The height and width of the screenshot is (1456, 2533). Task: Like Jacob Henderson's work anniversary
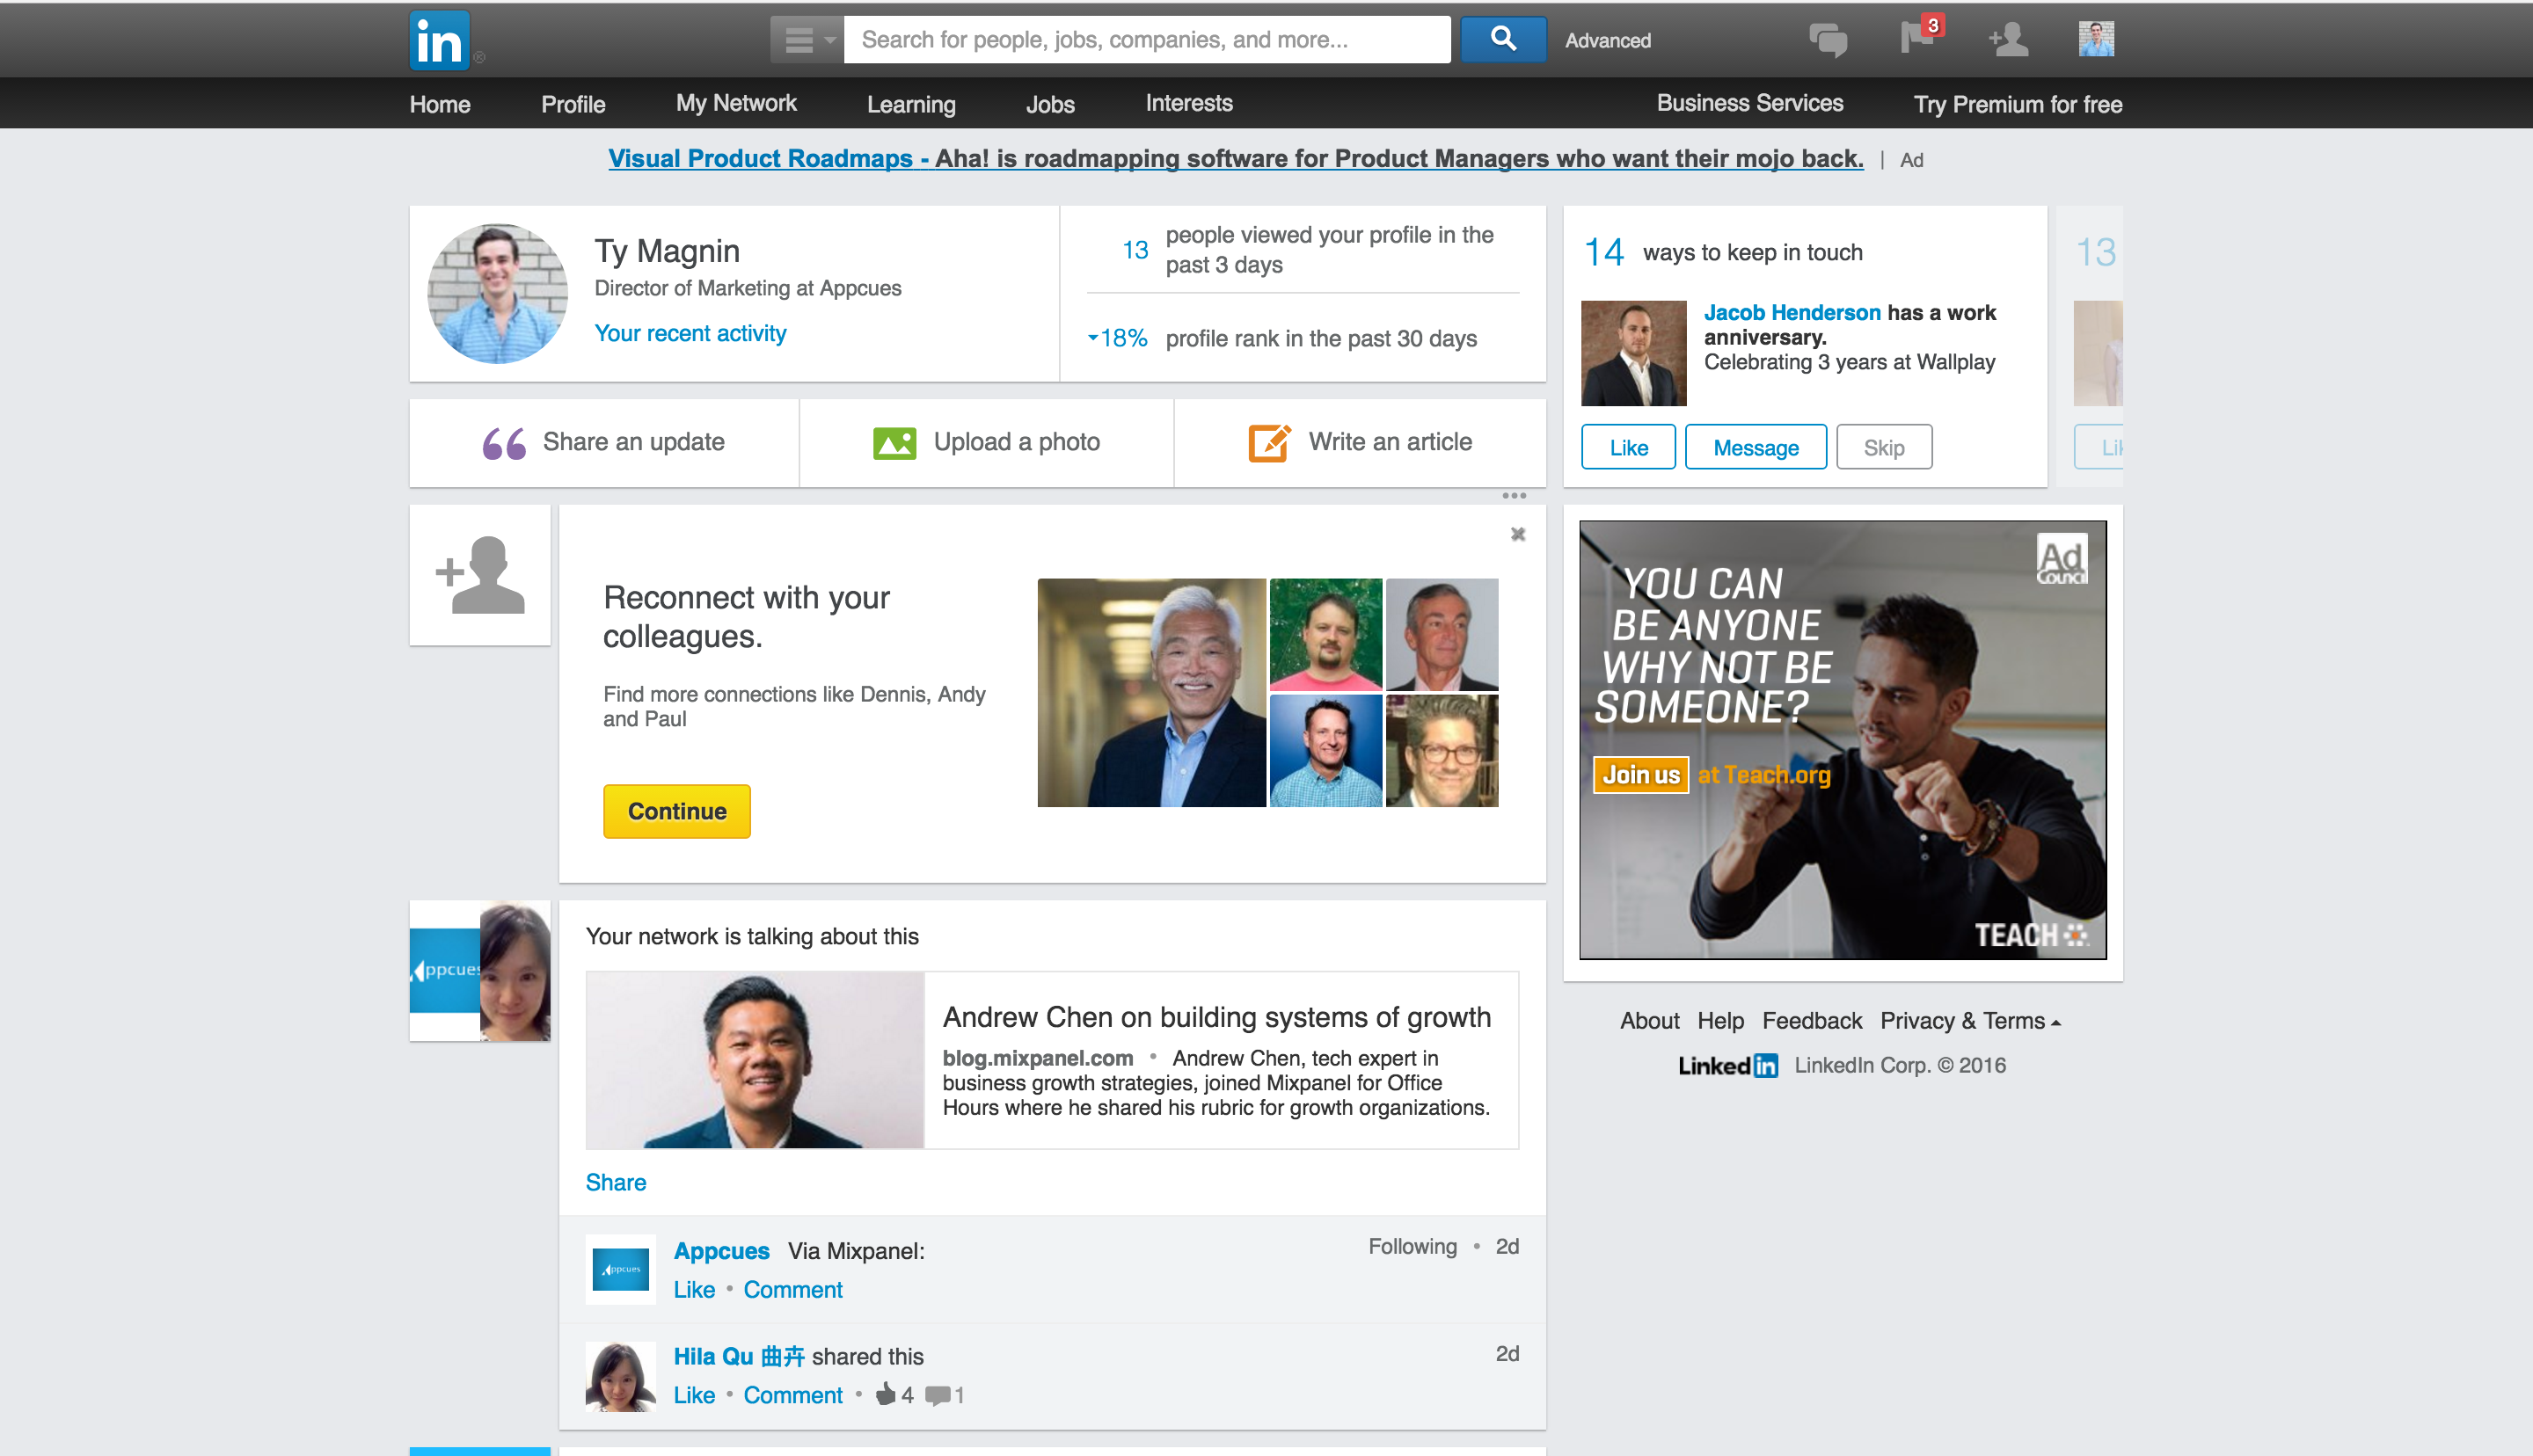click(x=1628, y=447)
